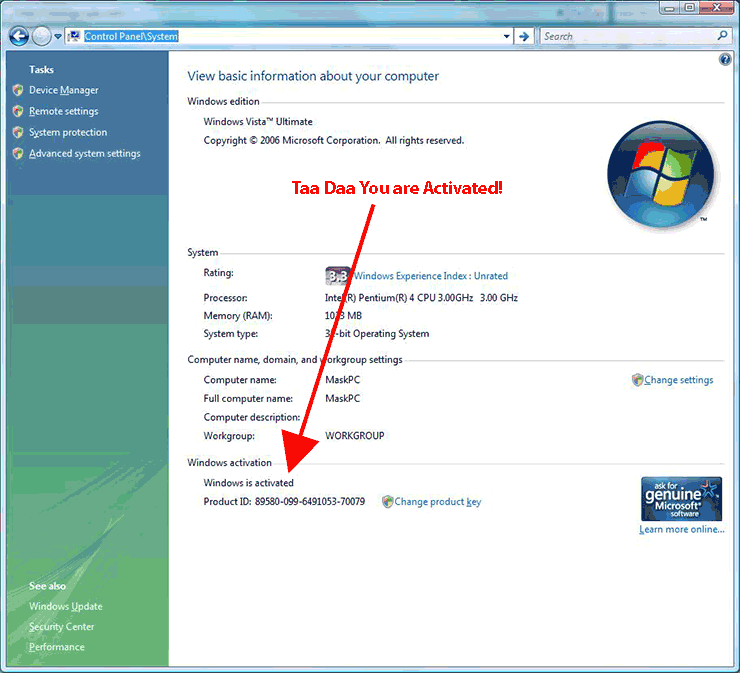Click the WORKGROUP value

pos(354,436)
